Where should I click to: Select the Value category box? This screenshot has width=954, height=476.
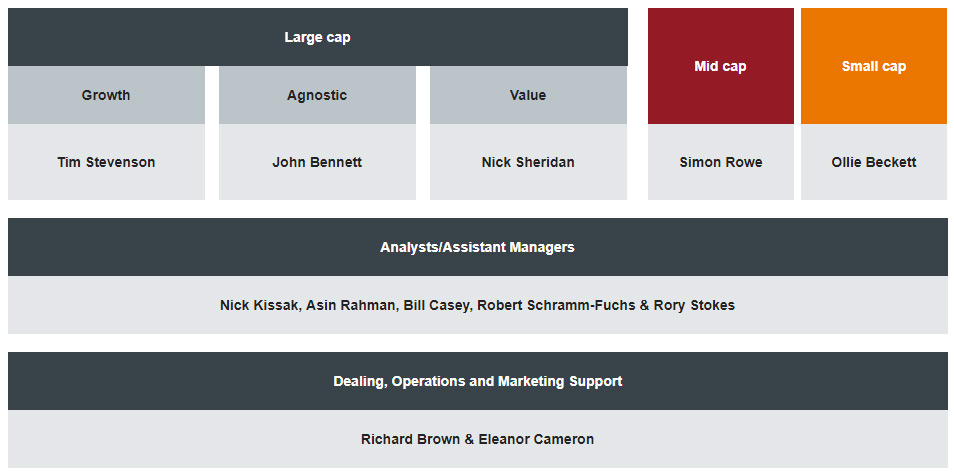point(528,96)
